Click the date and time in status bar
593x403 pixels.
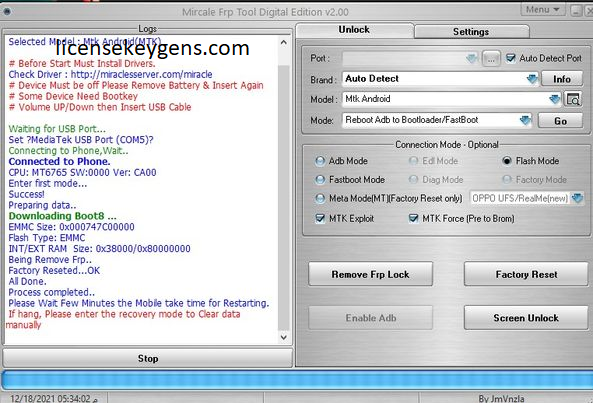click(x=54, y=398)
